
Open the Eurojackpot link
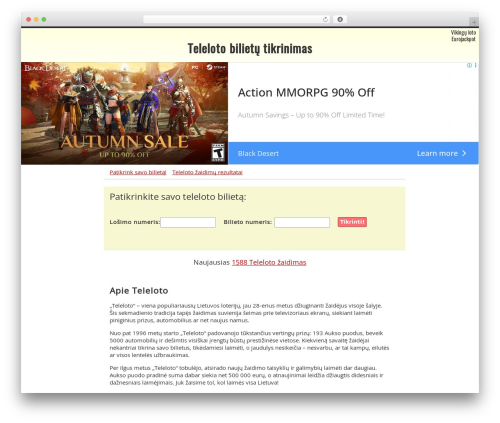pos(463,39)
